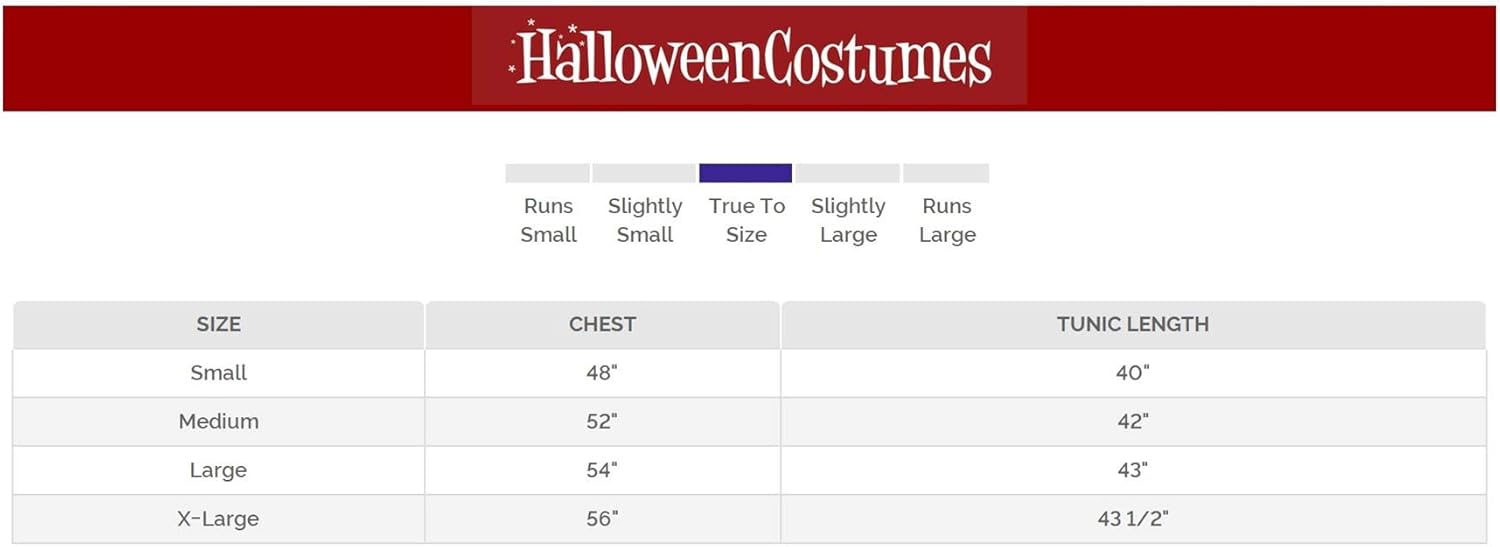Click the Runs Large label text
1500x547 pixels.
pos(947,220)
